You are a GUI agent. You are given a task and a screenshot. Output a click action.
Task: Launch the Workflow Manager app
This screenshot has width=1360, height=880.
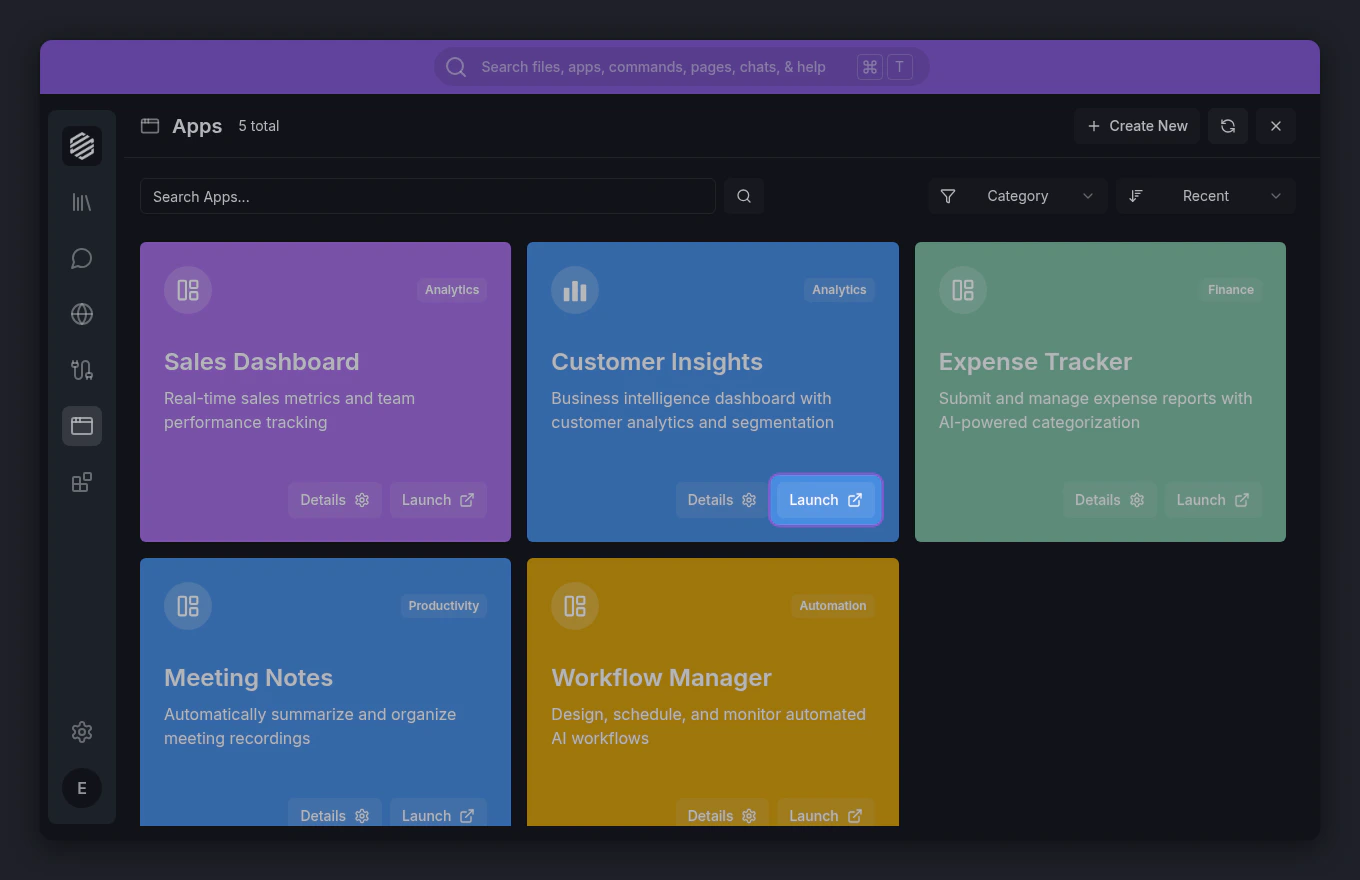click(x=826, y=812)
